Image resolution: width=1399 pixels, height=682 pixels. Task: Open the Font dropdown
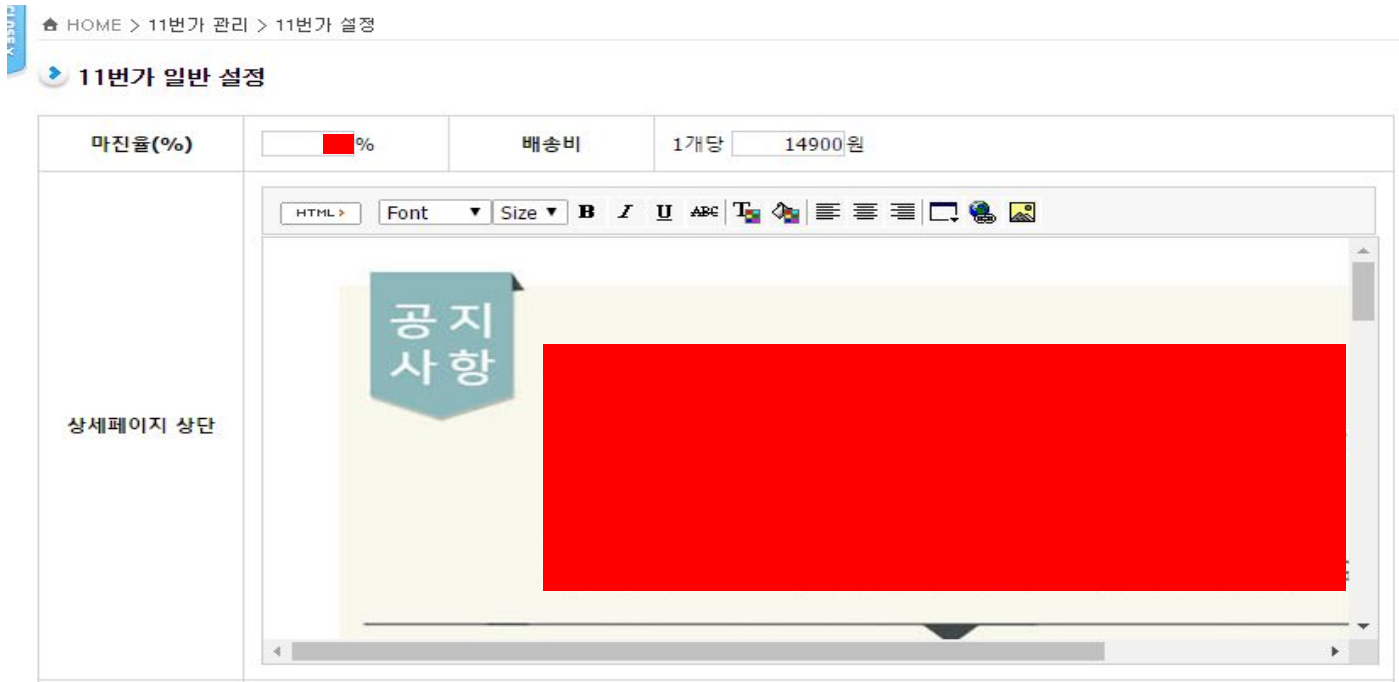(434, 212)
